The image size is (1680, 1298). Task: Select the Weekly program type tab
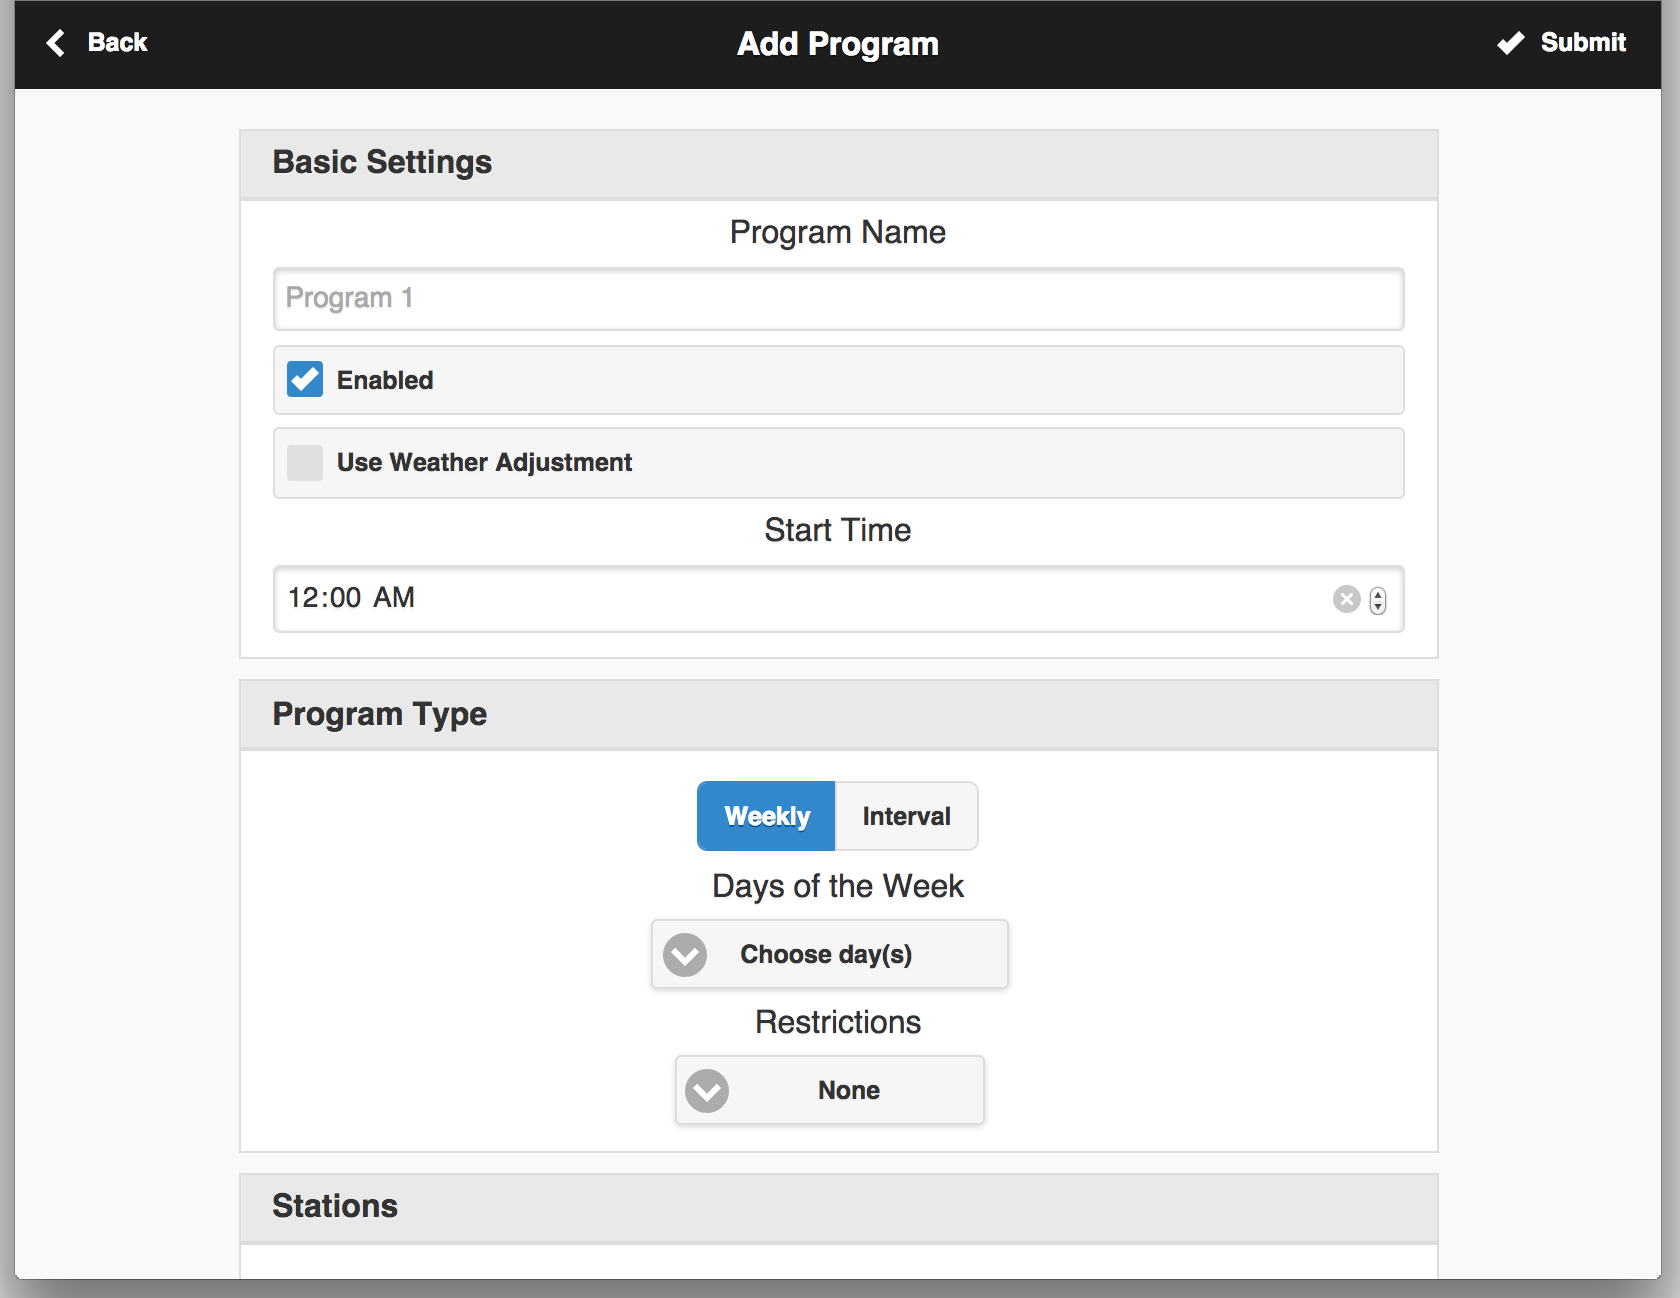point(766,817)
